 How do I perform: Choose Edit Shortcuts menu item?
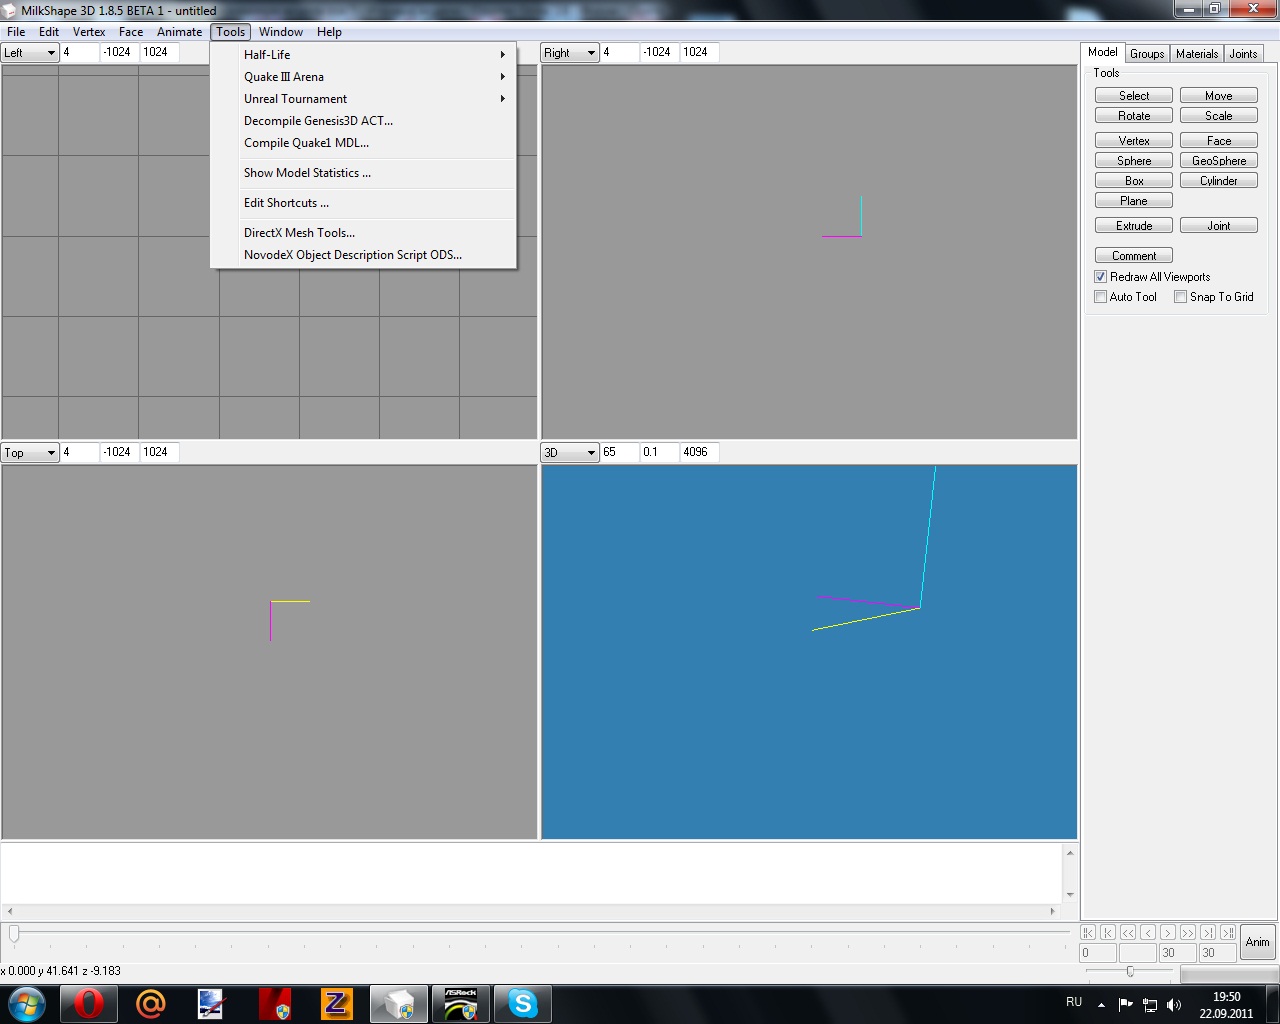364,203
